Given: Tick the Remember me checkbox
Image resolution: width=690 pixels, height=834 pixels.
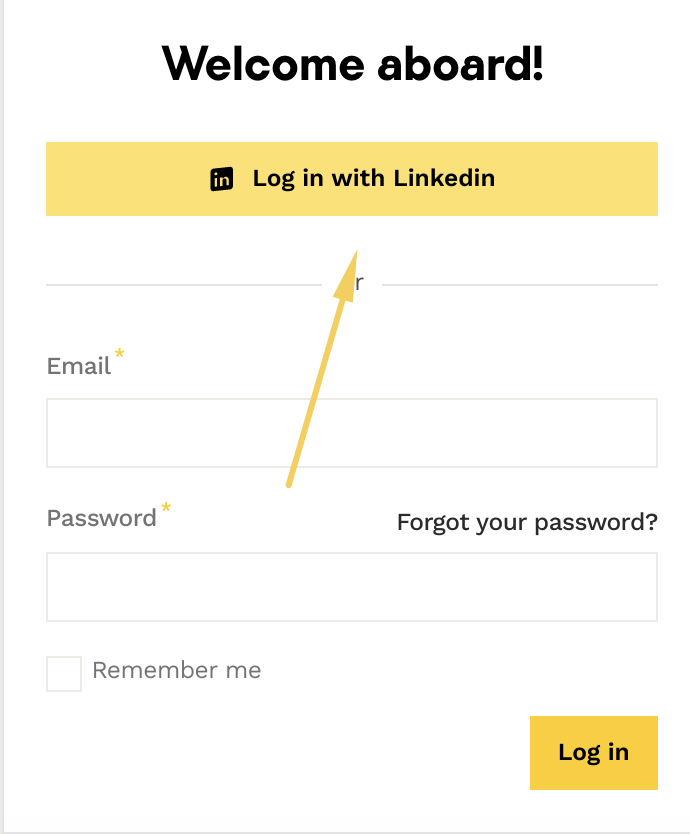Looking at the screenshot, I should tap(64, 674).
